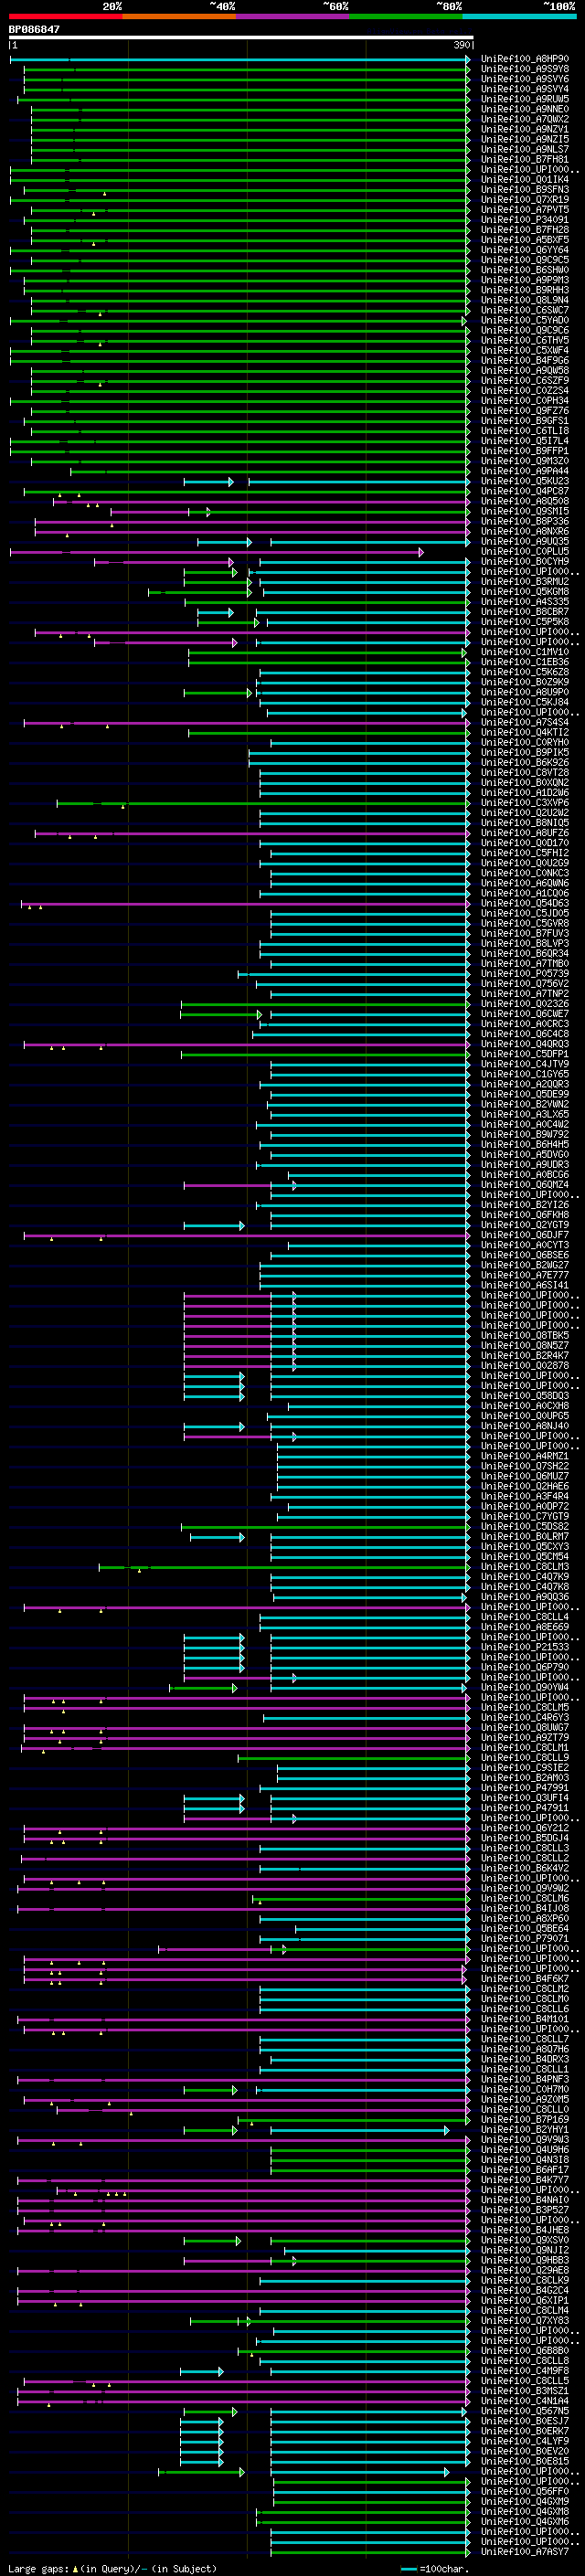
Task: Select hit UniRef100_A9RUW5
Action: coord(525,100)
